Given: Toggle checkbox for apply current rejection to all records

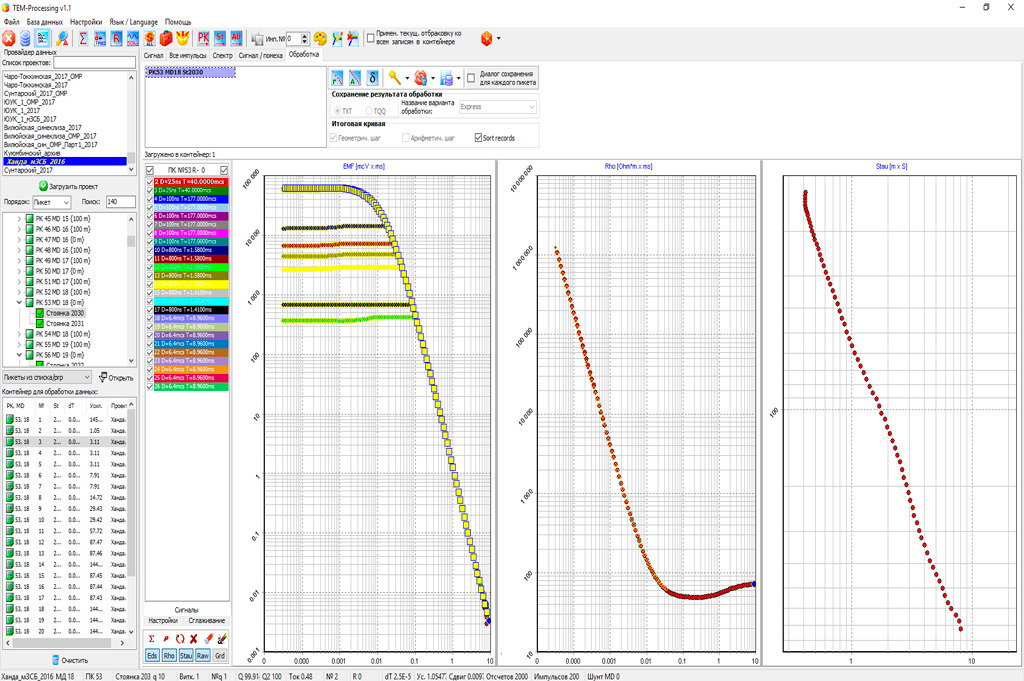Looking at the screenshot, I should pyautogui.click(x=371, y=38).
